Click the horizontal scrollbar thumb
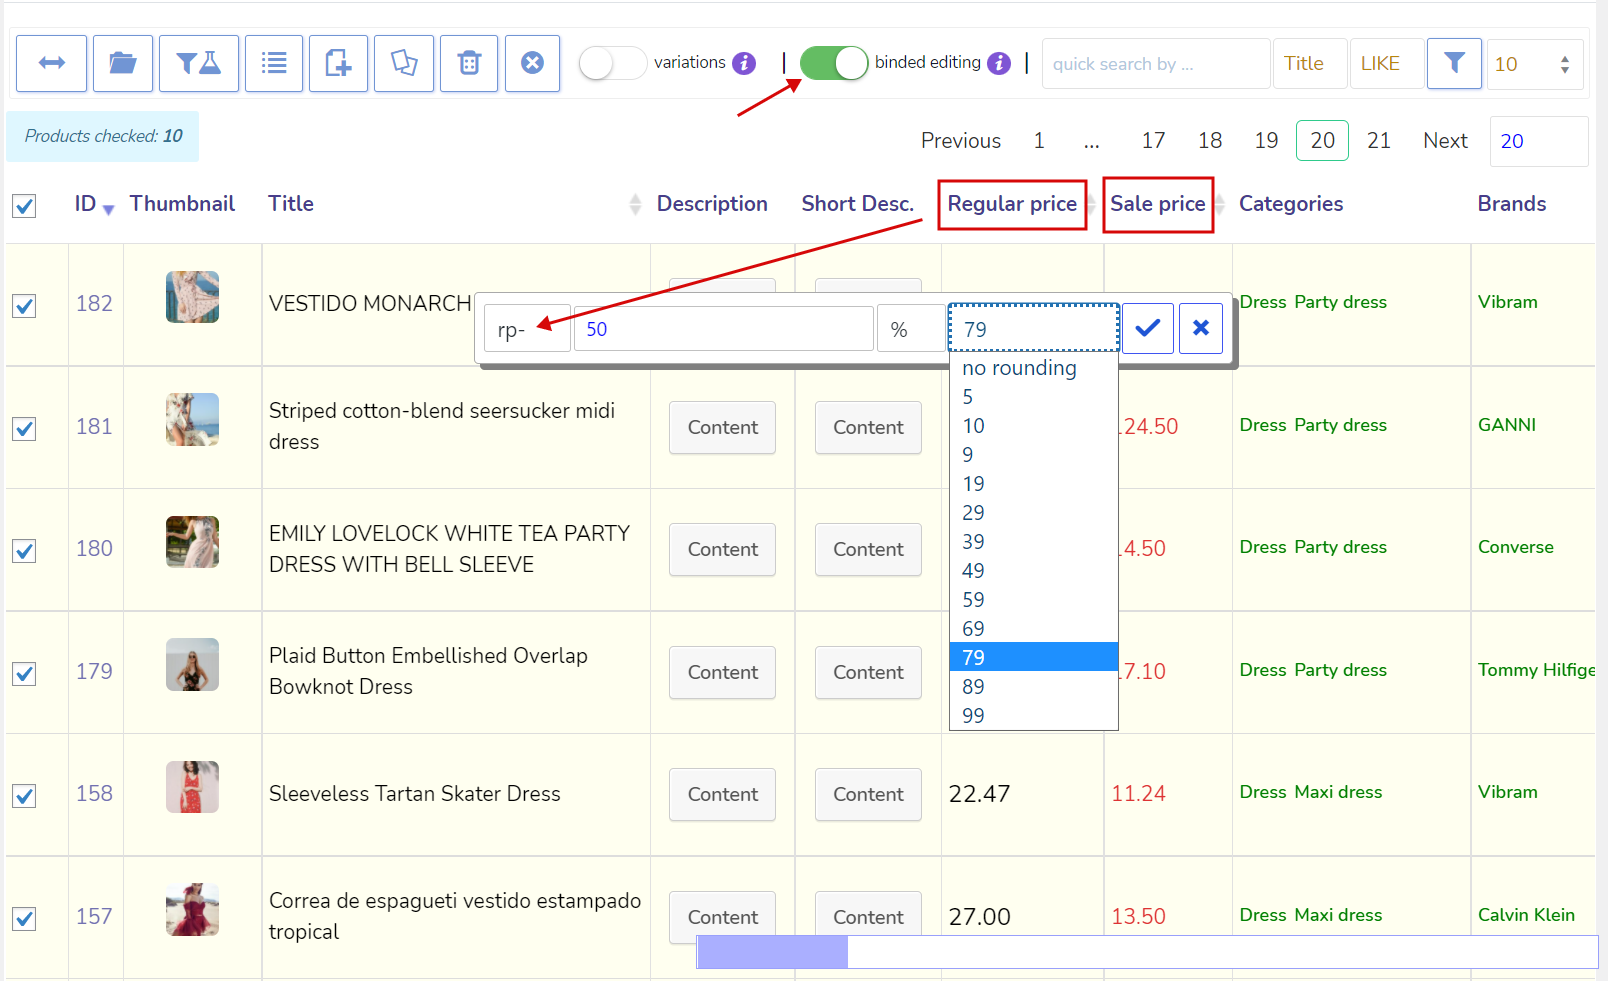Viewport: 1608px width, 981px height. click(772, 952)
